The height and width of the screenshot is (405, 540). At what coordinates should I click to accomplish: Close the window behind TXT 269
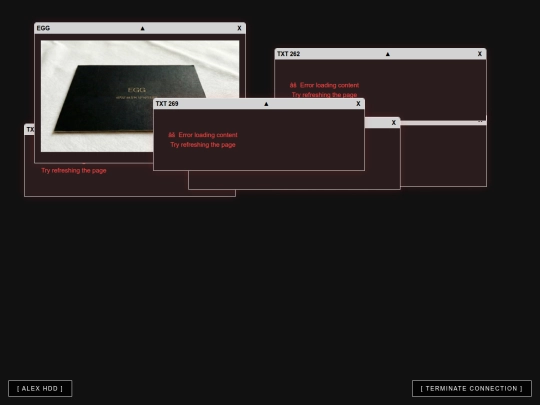click(x=394, y=123)
